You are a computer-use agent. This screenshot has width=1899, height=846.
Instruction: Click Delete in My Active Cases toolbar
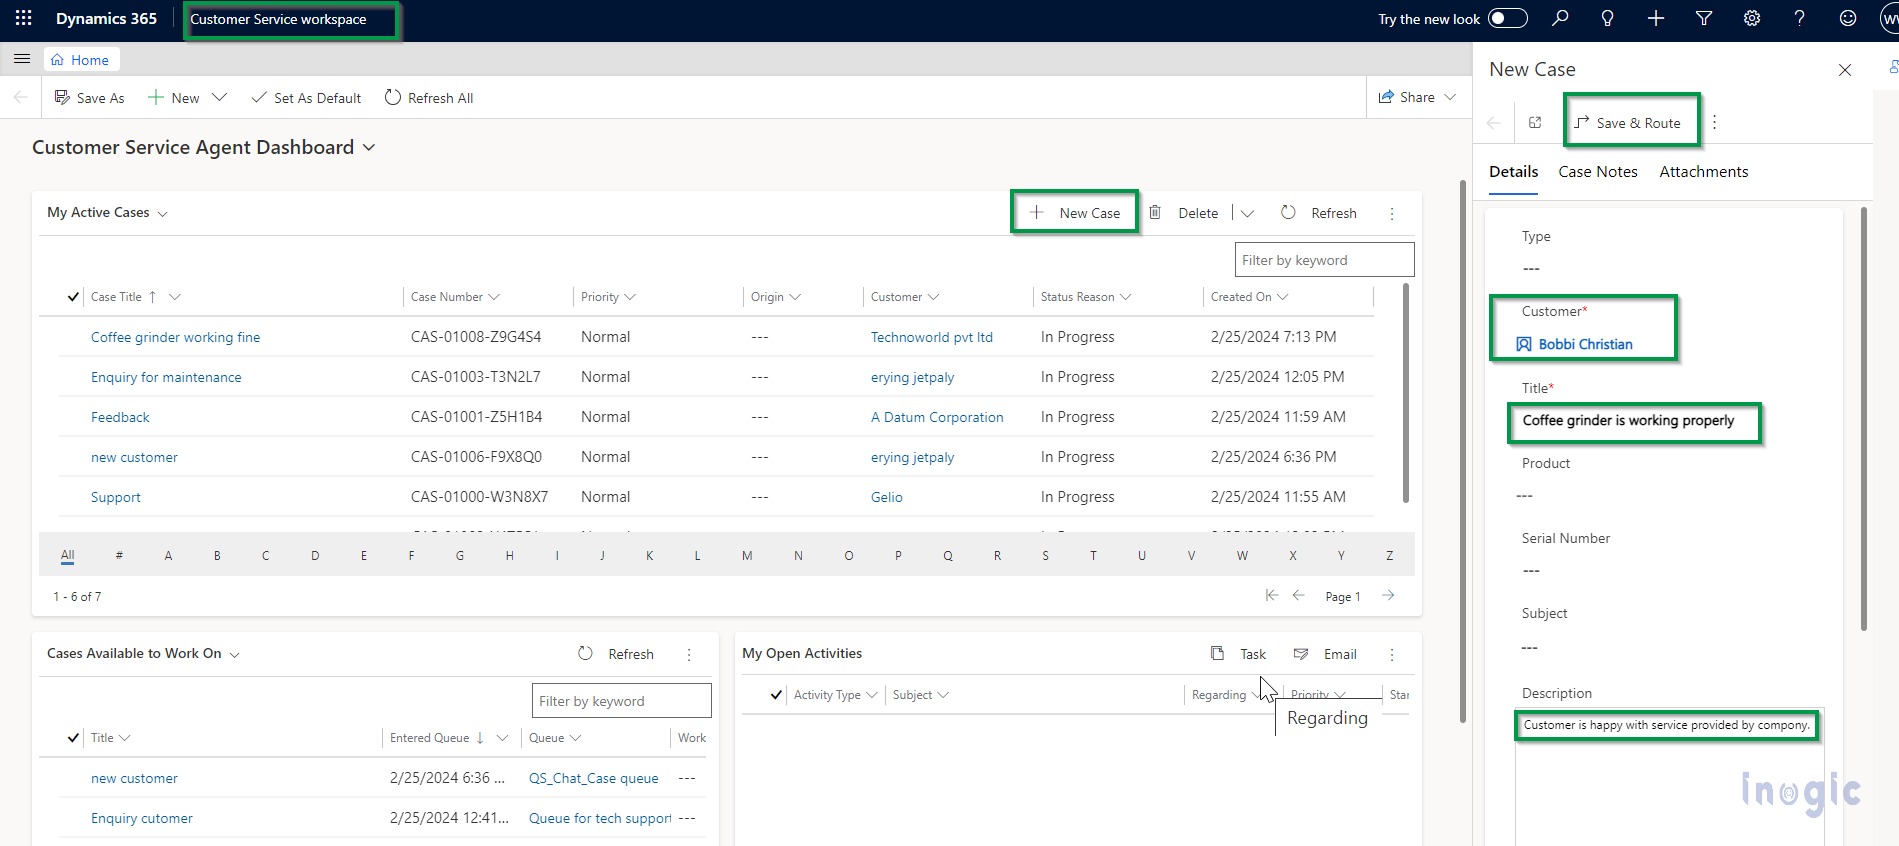(1183, 212)
